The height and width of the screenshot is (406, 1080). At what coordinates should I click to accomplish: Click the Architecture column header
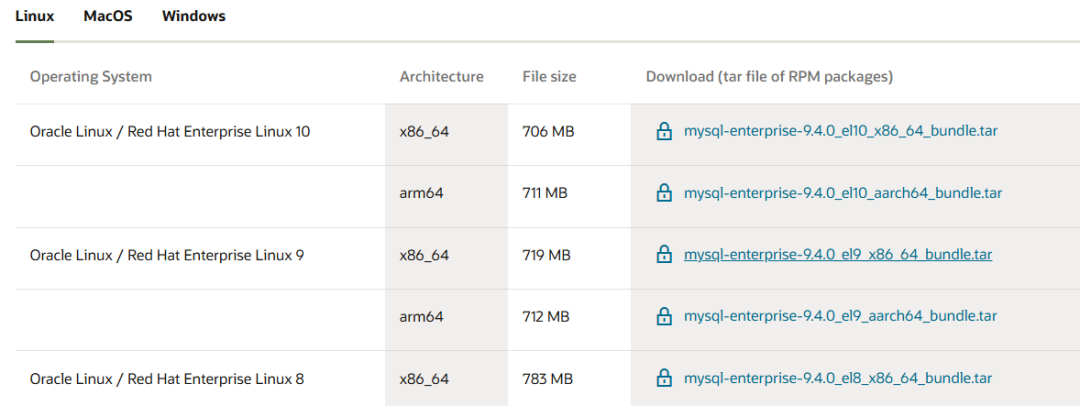tap(441, 76)
